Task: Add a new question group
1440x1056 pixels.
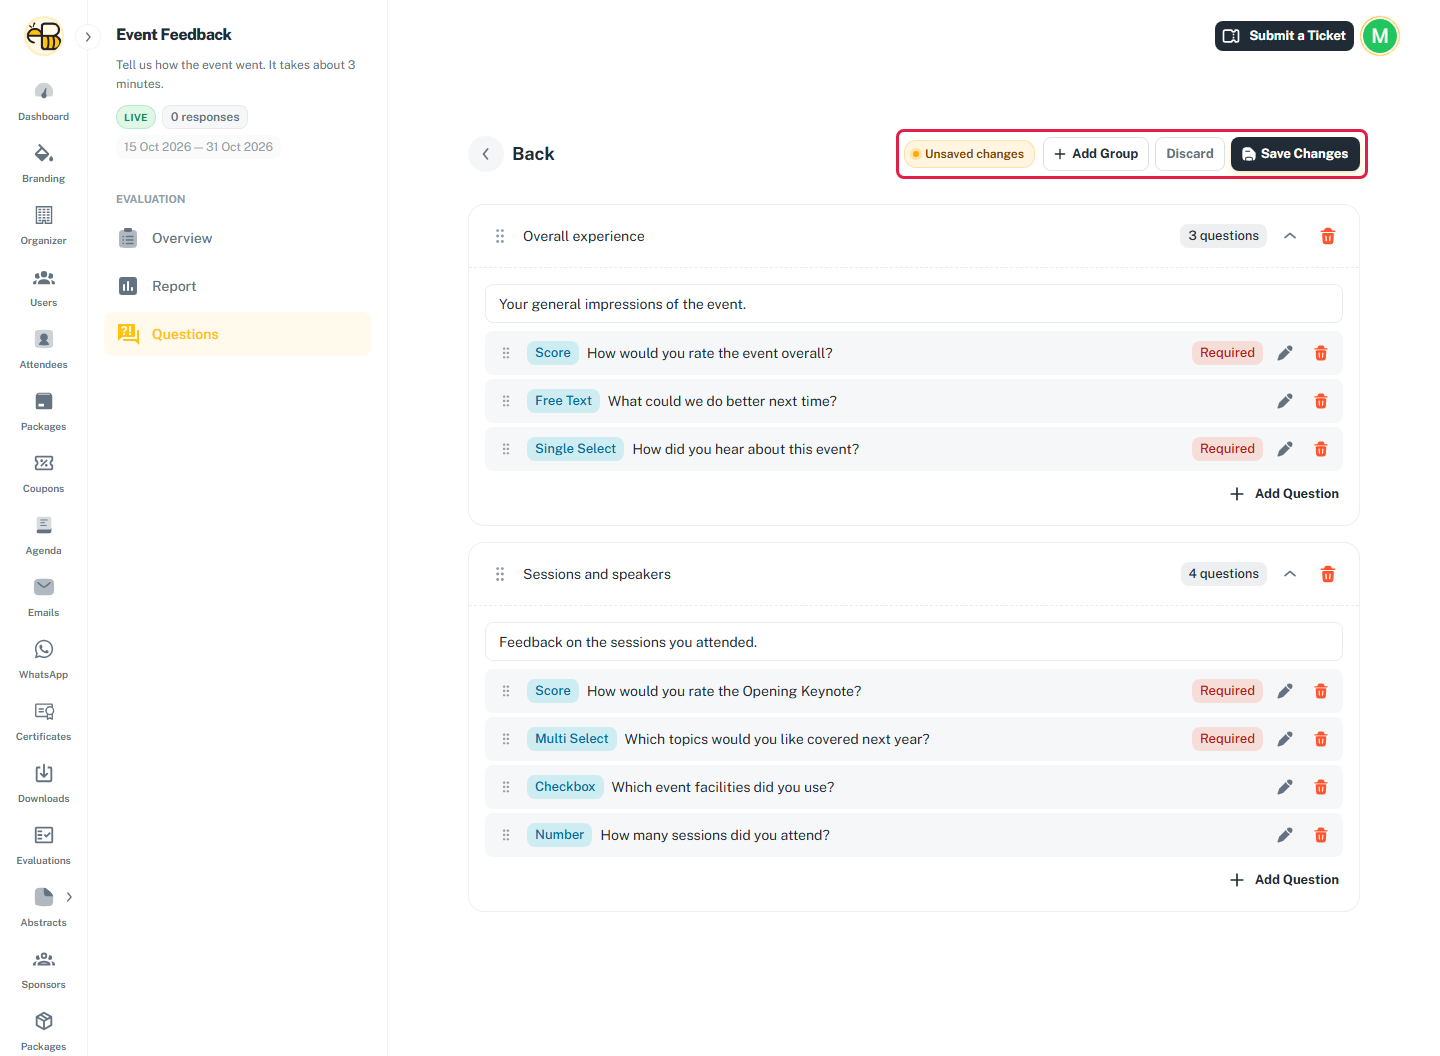Action: [1096, 154]
